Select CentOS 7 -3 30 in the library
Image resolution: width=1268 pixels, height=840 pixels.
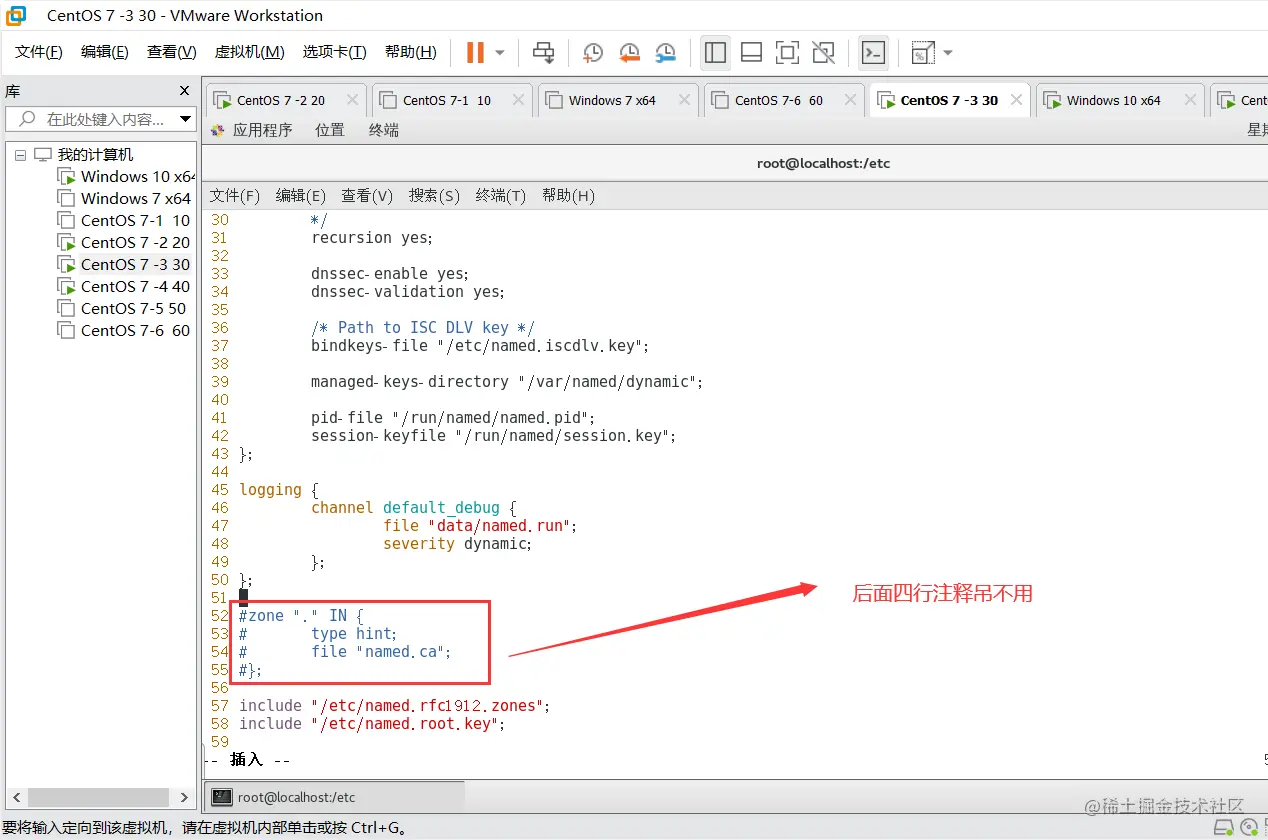pos(124,265)
